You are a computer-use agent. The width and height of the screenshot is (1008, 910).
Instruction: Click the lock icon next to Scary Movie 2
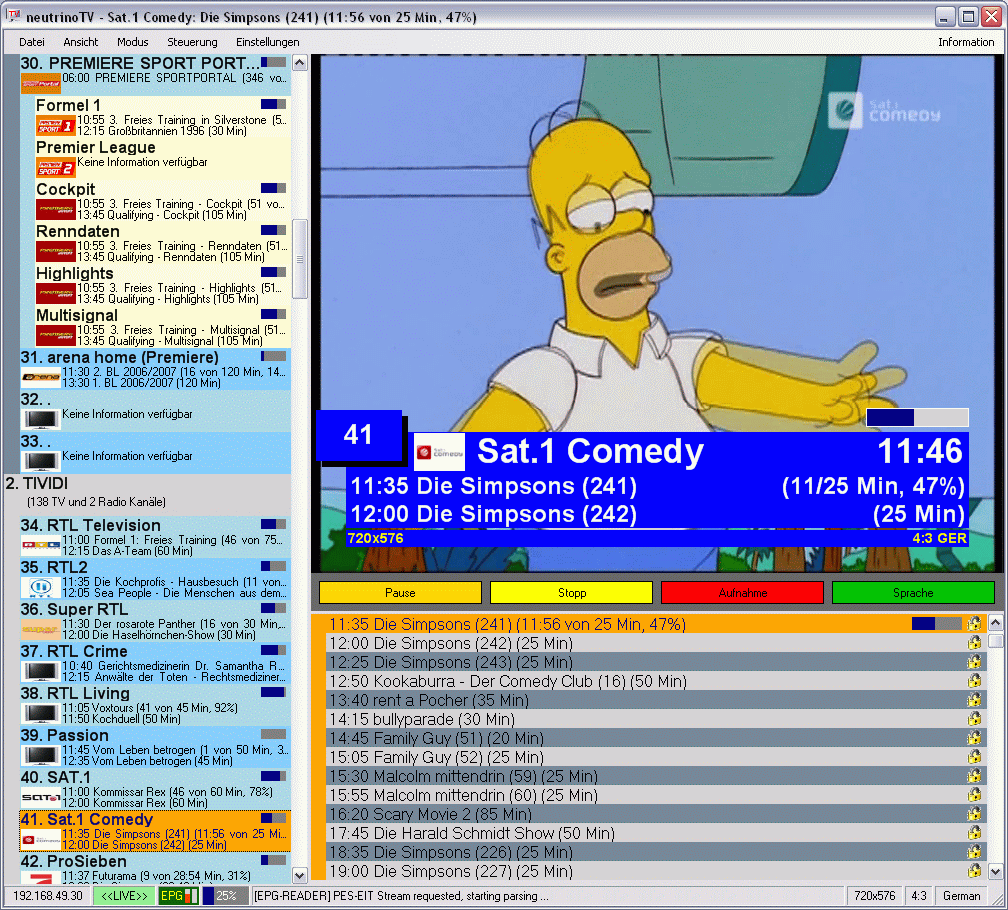[x=974, y=814]
